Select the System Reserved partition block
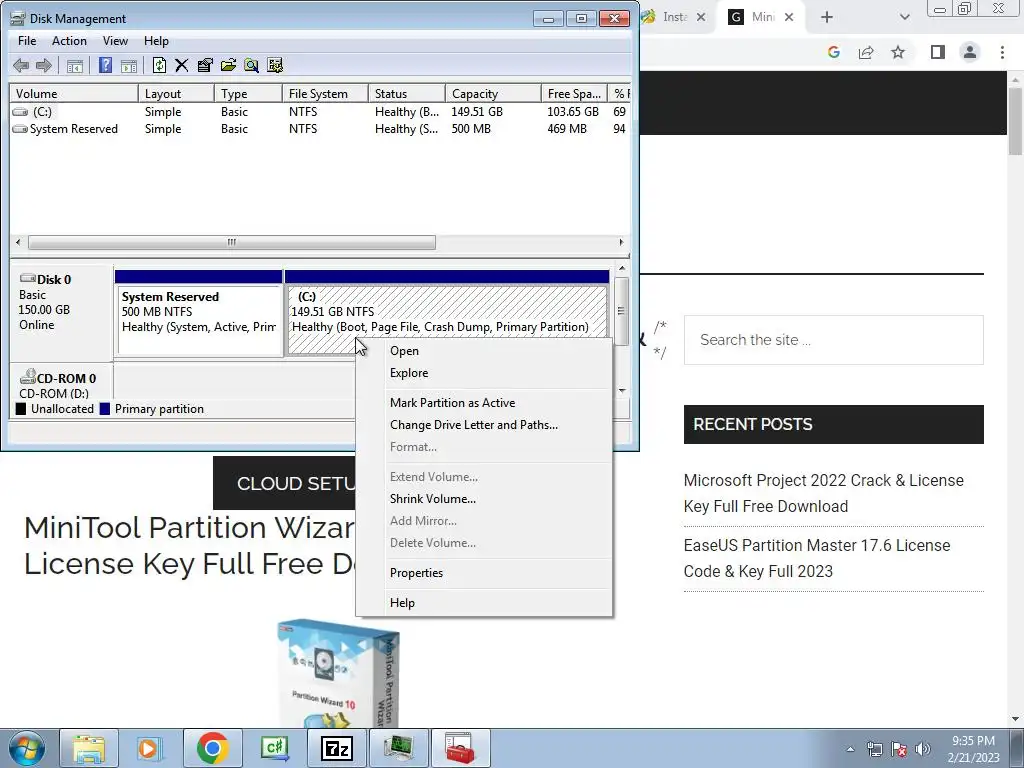The height and width of the screenshot is (768, 1024). click(199, 320)
